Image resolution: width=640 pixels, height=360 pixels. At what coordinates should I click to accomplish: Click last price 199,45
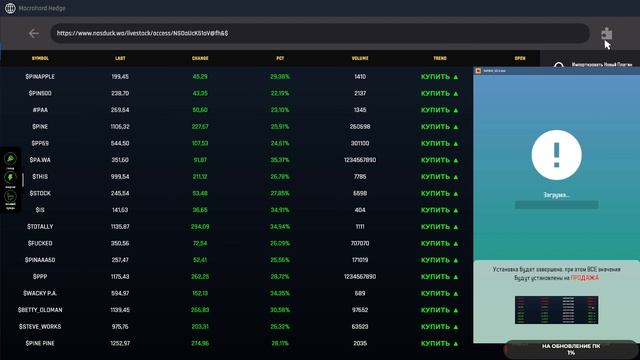click(120, 77)
